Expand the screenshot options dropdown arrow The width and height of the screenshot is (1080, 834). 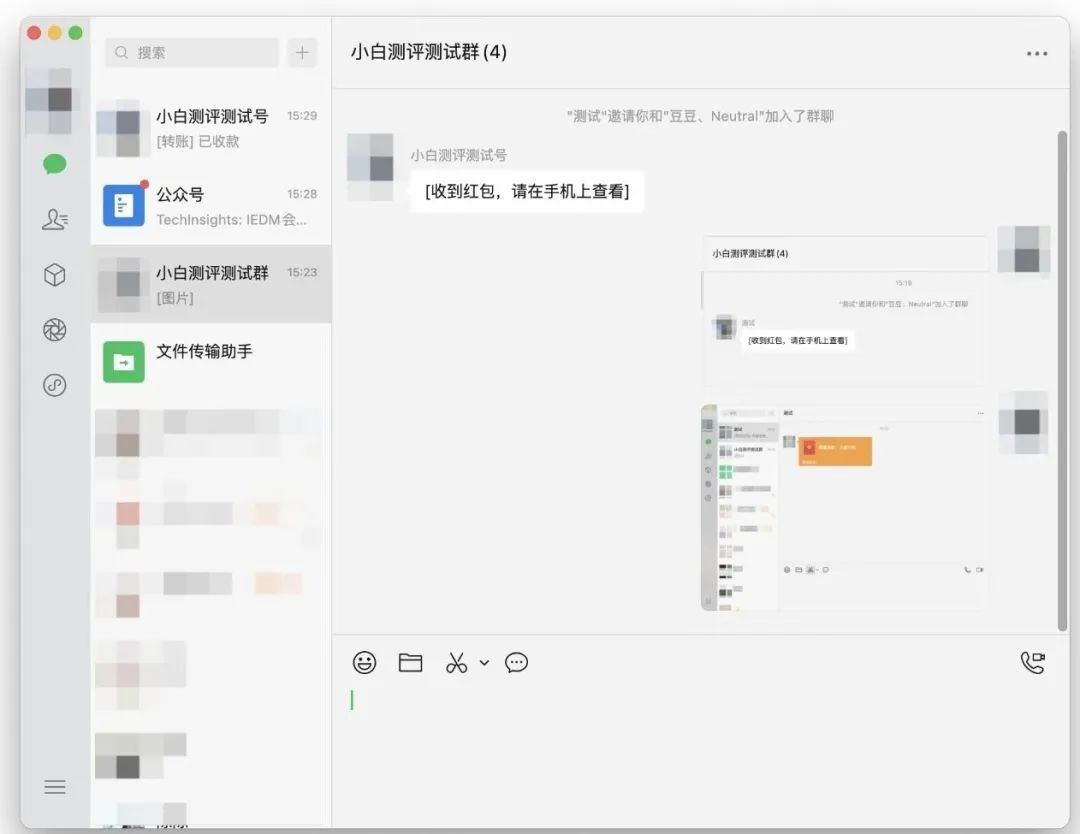coord(484,662)
